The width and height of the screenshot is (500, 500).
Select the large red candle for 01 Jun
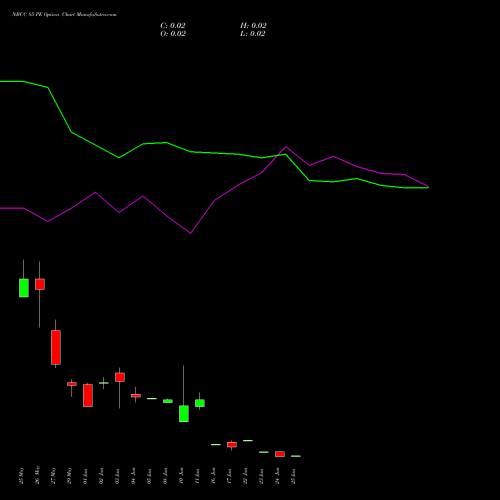click(x=88, y=395)
